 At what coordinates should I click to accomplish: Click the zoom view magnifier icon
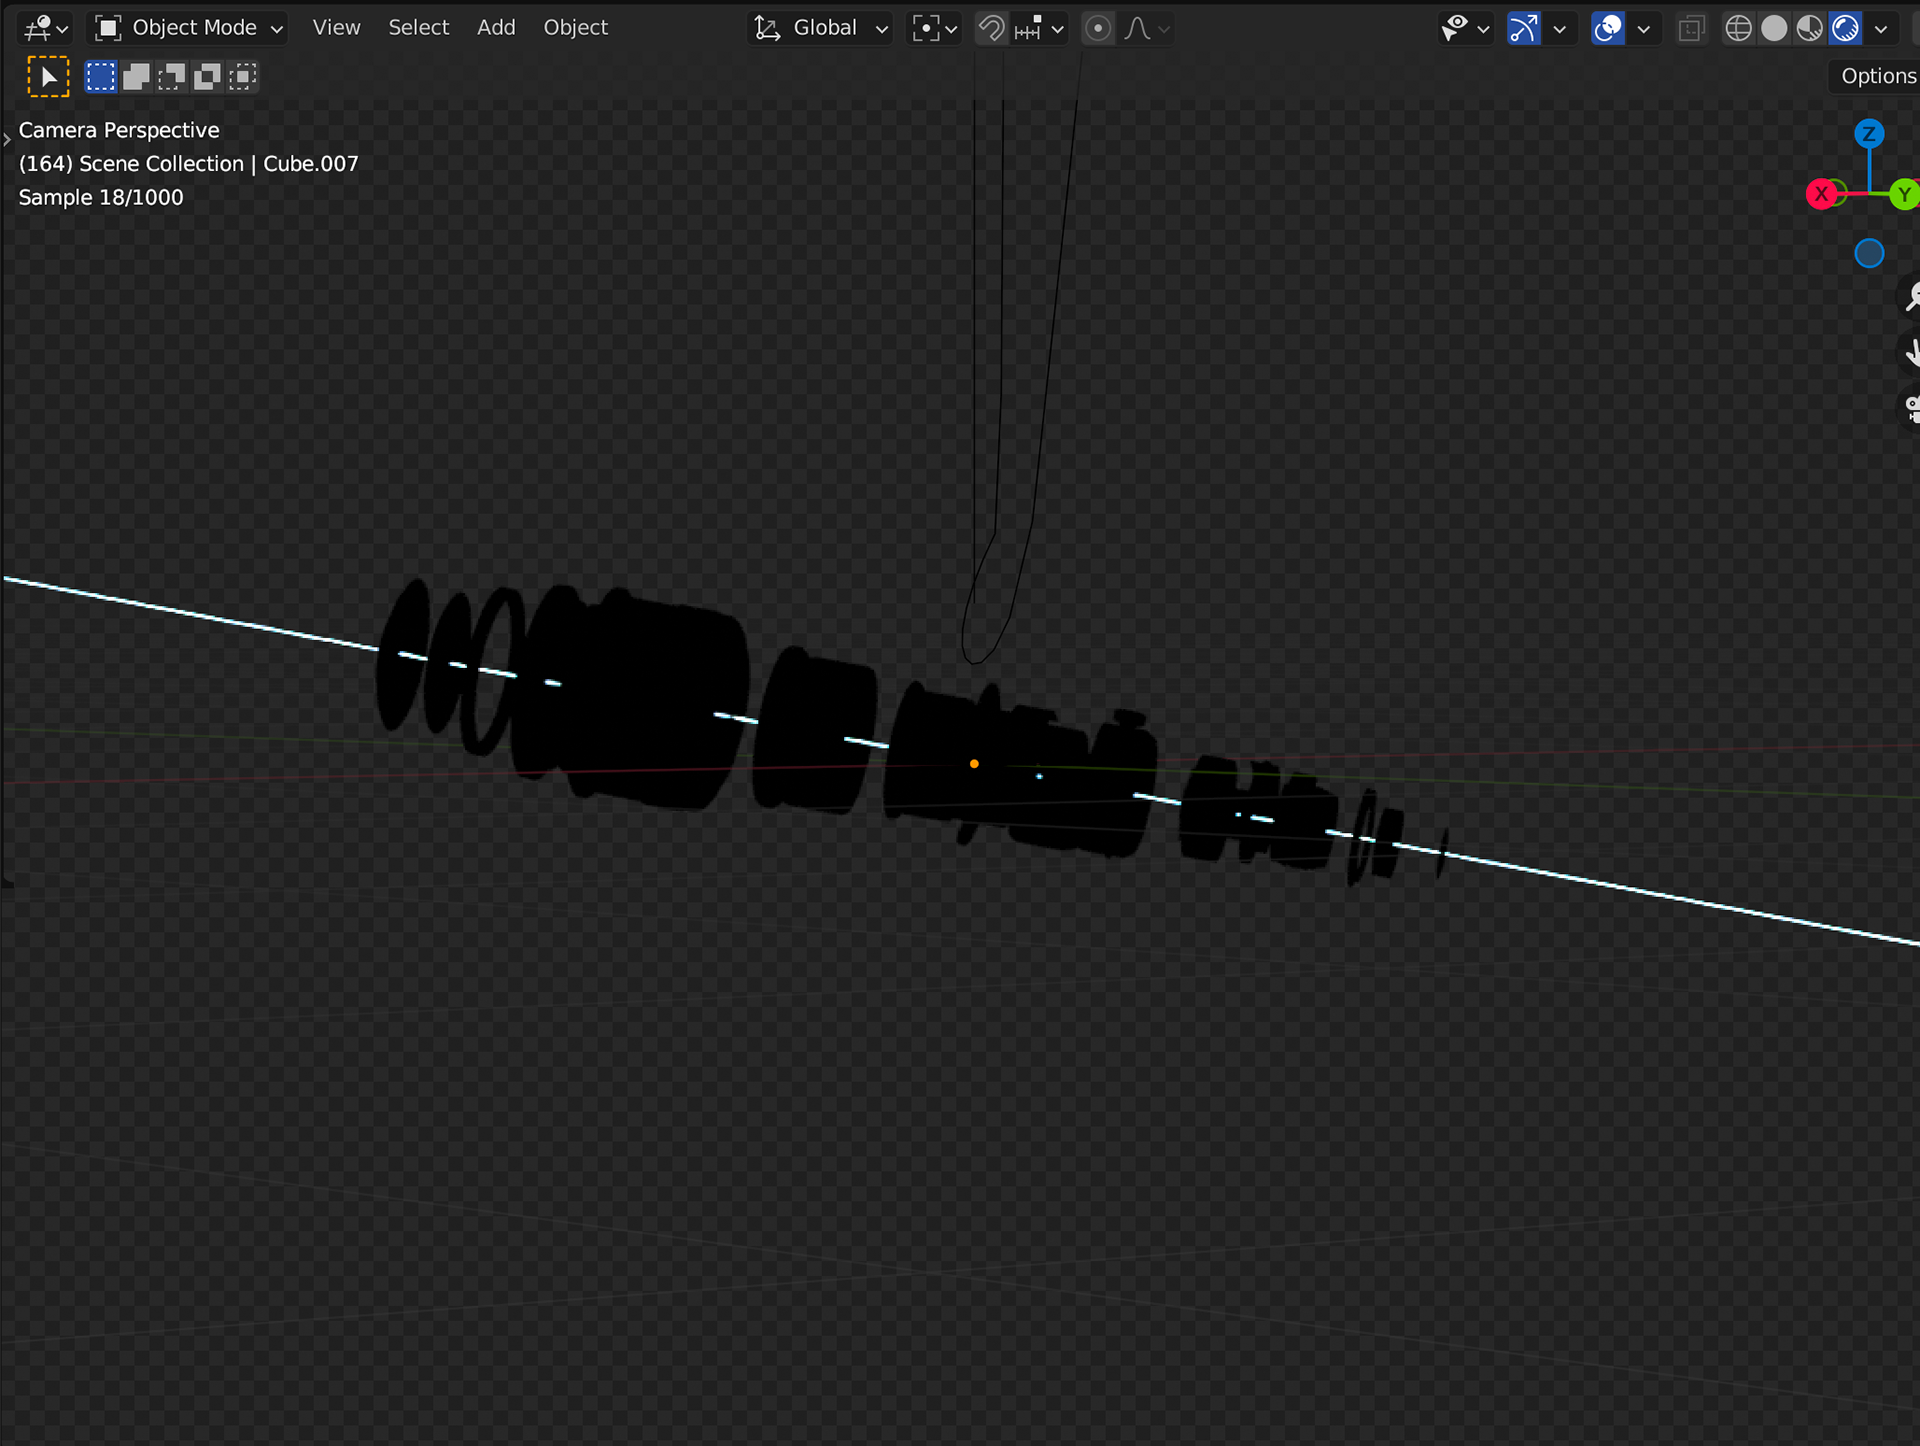(x=1911, y=296)
